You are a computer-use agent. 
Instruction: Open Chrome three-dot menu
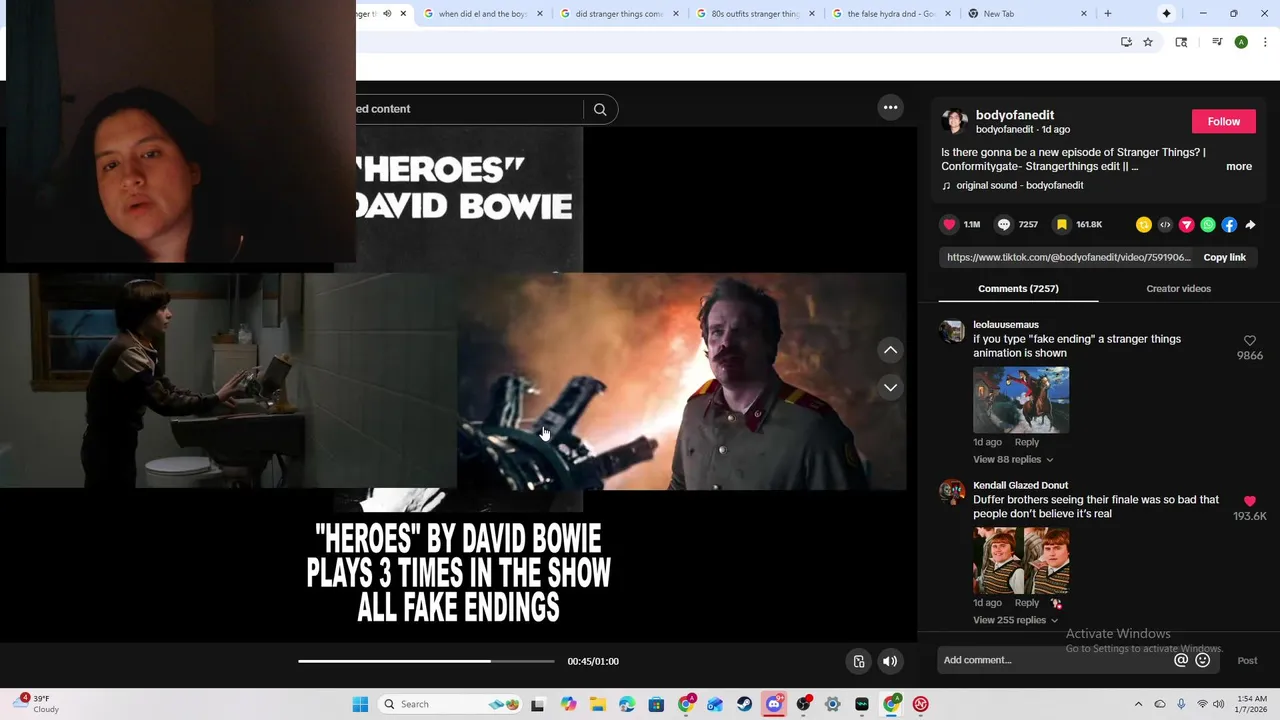1266,42
